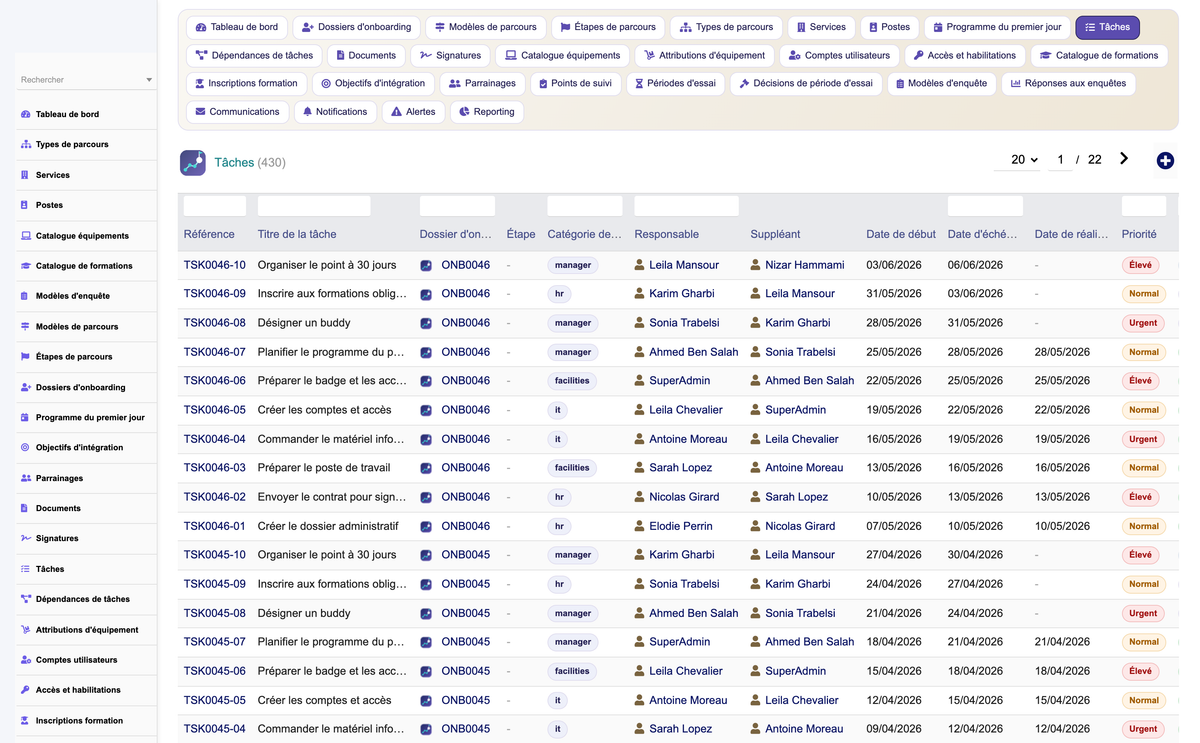Click the Programme du premier jour sidebar icon
This screenshot has height=743, width=1200.
click(25, 417)
